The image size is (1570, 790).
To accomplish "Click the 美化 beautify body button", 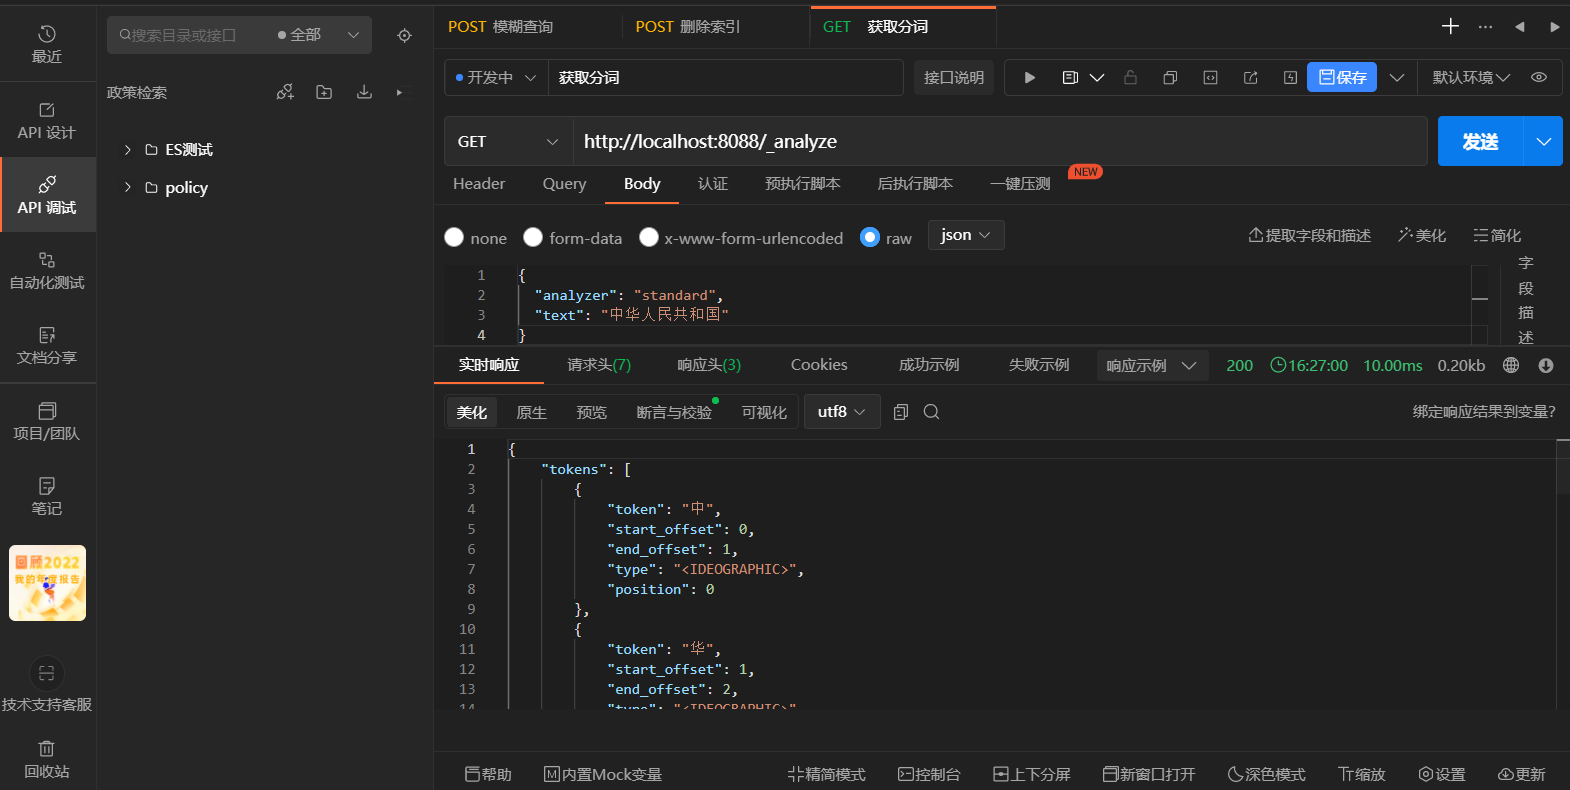I will [x=1422, y=235].
